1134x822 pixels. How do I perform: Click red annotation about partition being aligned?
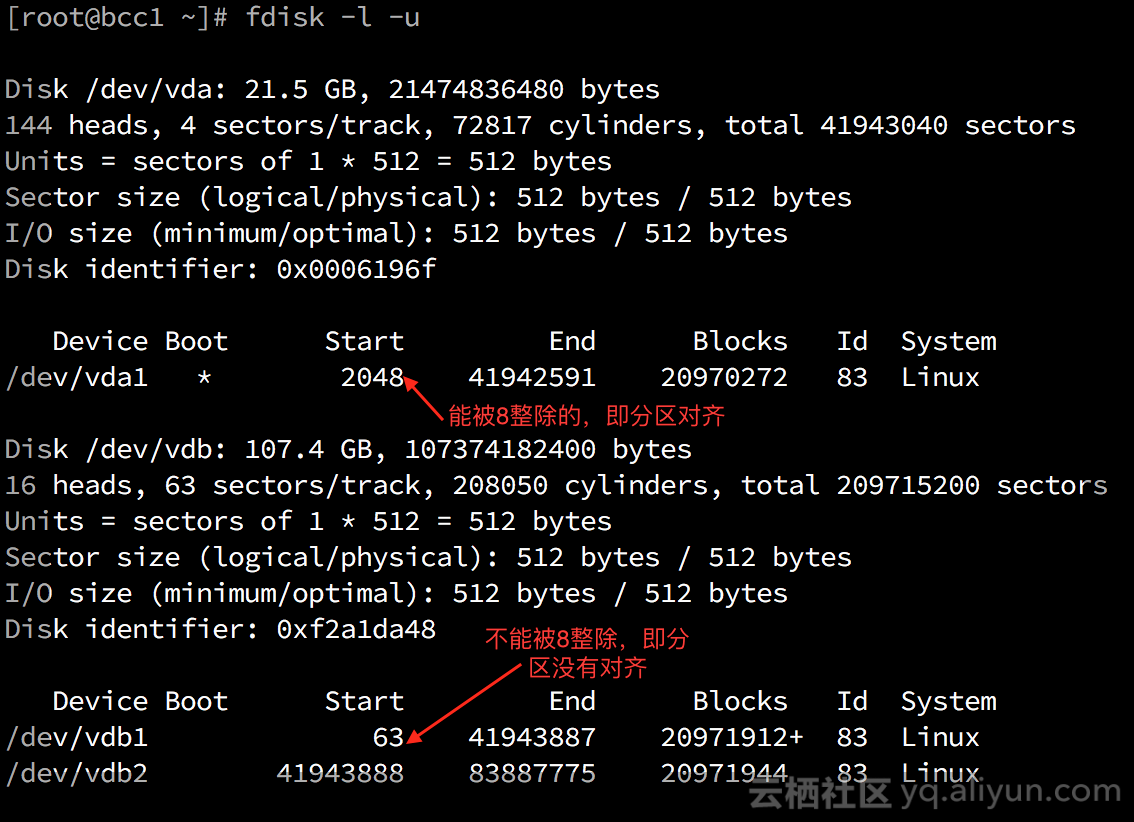pyautogui.click(x=586, y=416)
